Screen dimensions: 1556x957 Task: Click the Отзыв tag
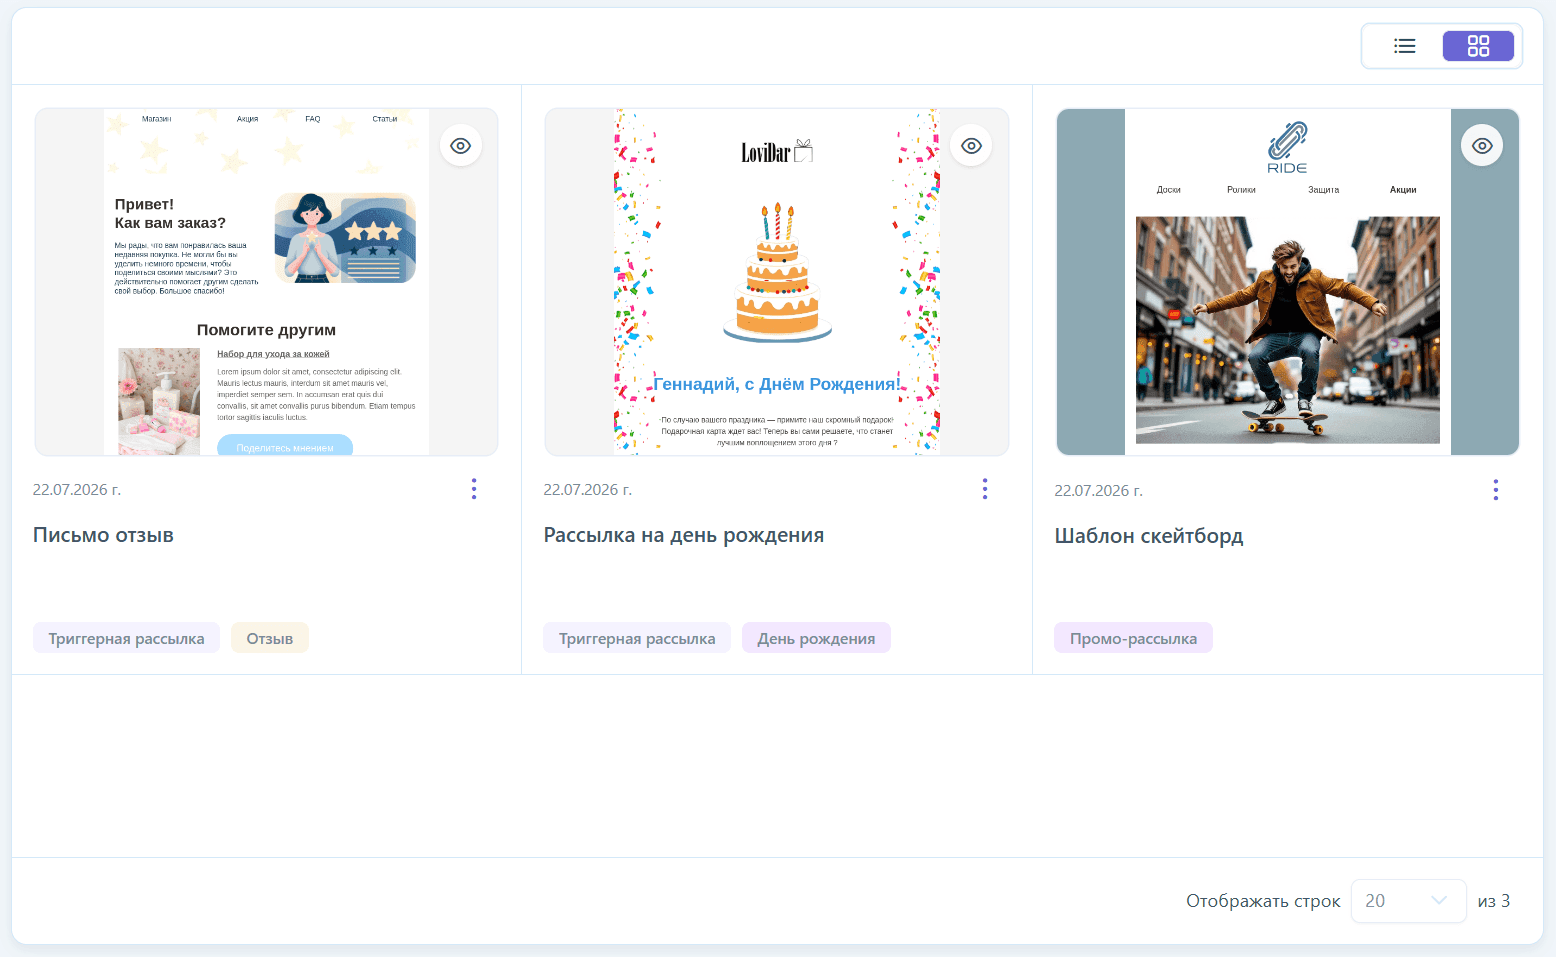coord(270,638)
